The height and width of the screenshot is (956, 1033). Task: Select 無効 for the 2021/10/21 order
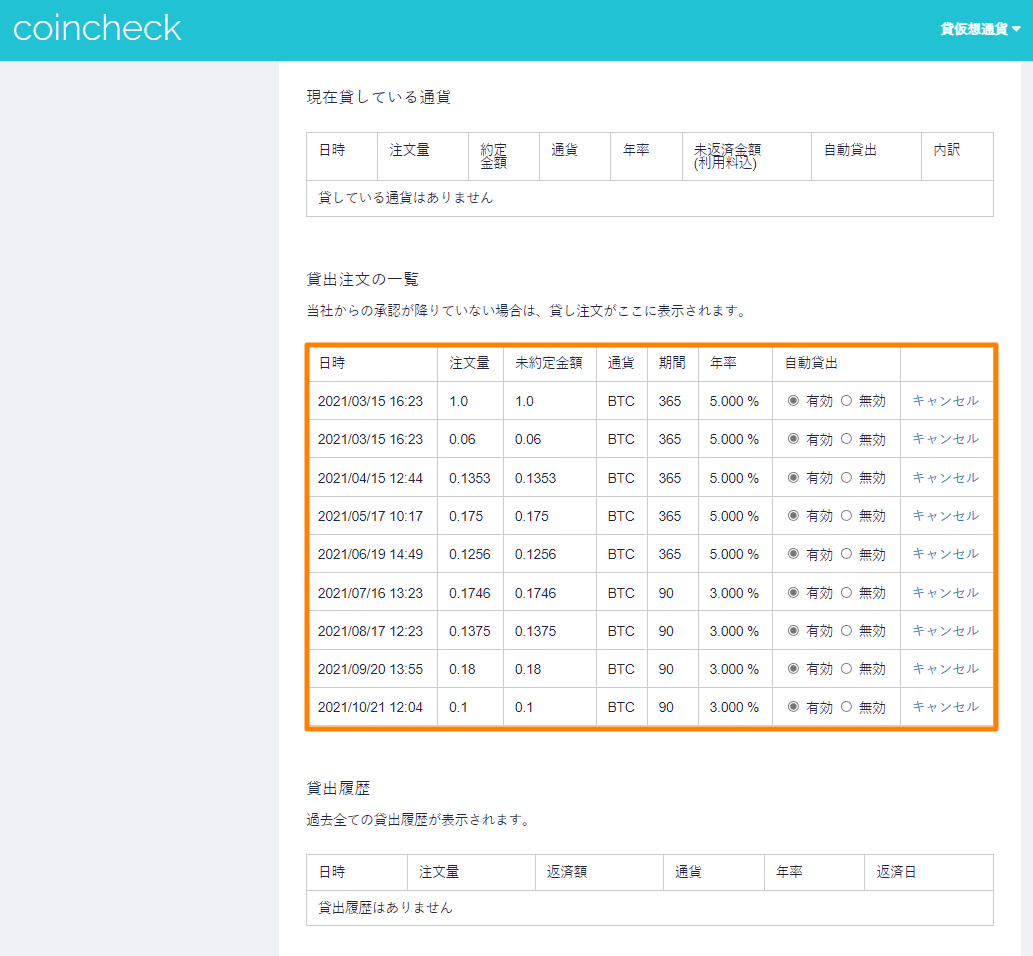[x=847, y=707]
